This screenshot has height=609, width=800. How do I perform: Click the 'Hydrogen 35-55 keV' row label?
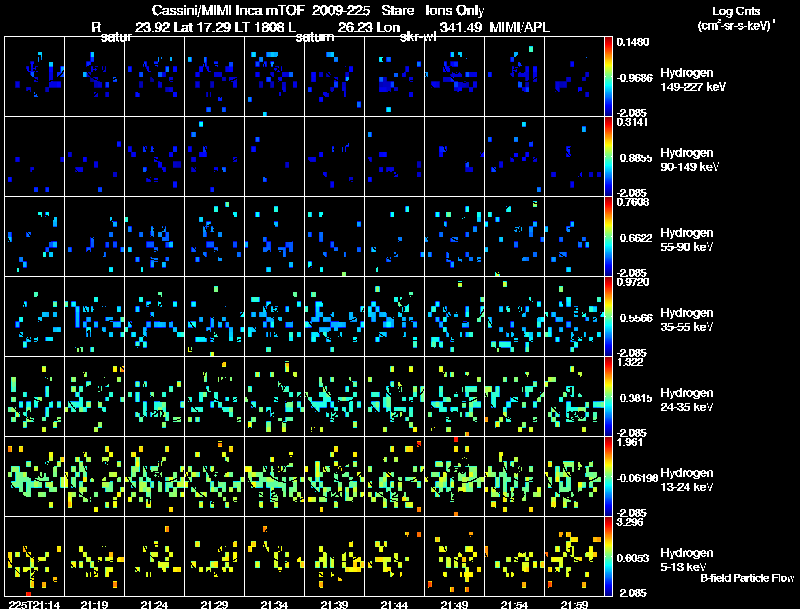point(687,320)
